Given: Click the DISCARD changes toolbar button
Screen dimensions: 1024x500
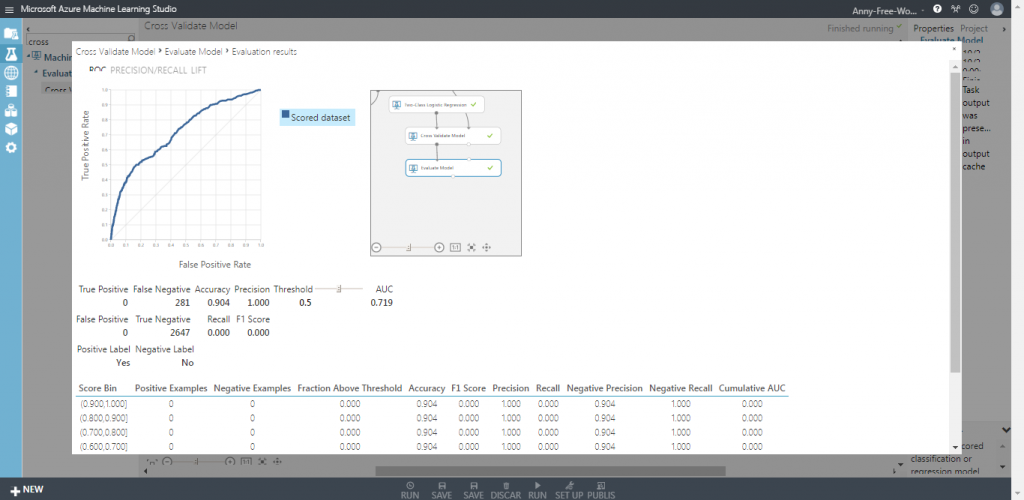Looking at the screenshot, I should (x=505, y=490).
